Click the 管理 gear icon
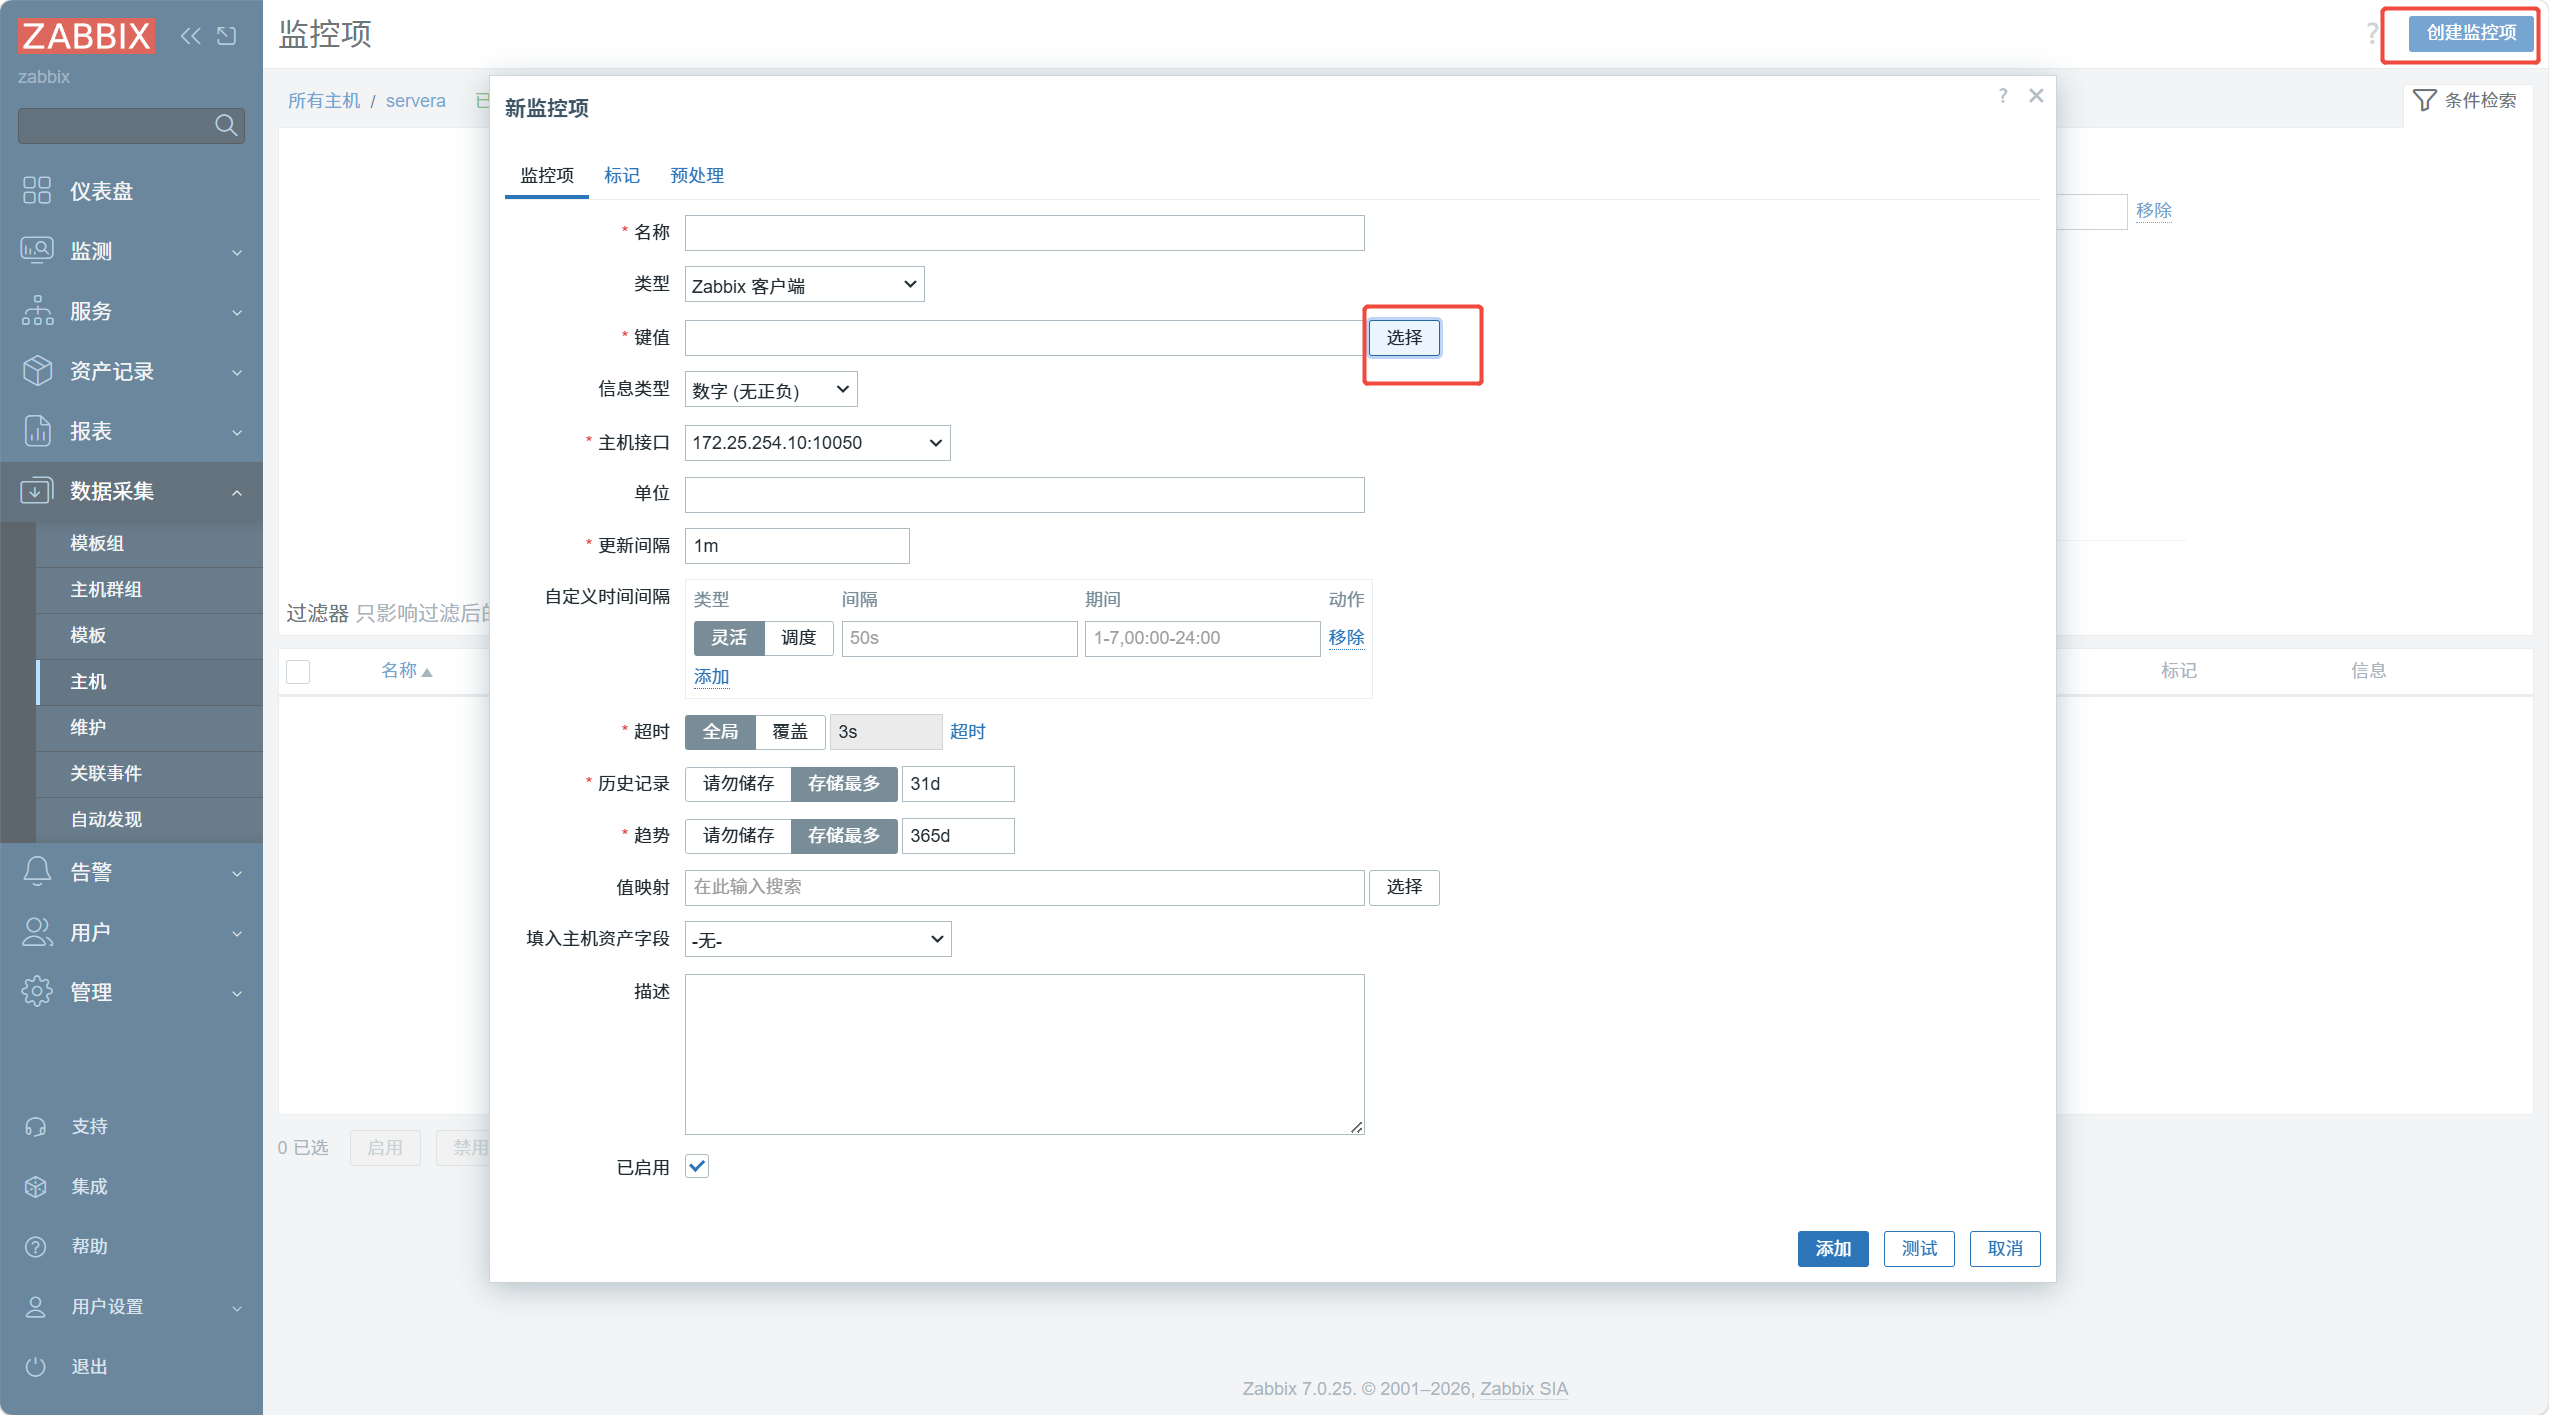Viewport: 2549px width, 1415px height. click(37, 991)
